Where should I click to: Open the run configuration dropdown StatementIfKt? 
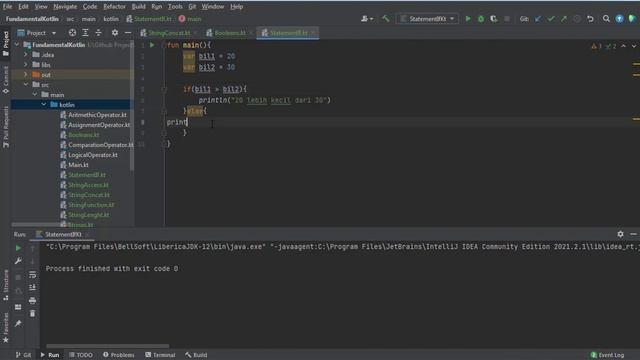tap(427, 19)
